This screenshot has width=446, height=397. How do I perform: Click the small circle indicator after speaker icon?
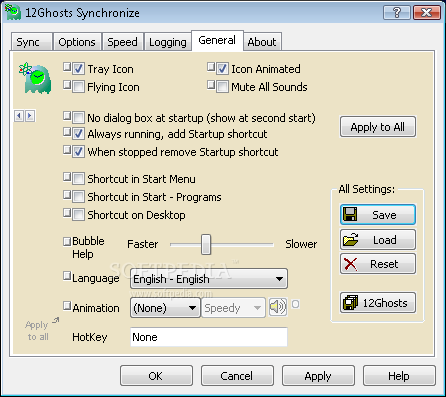tap(295, 304)
